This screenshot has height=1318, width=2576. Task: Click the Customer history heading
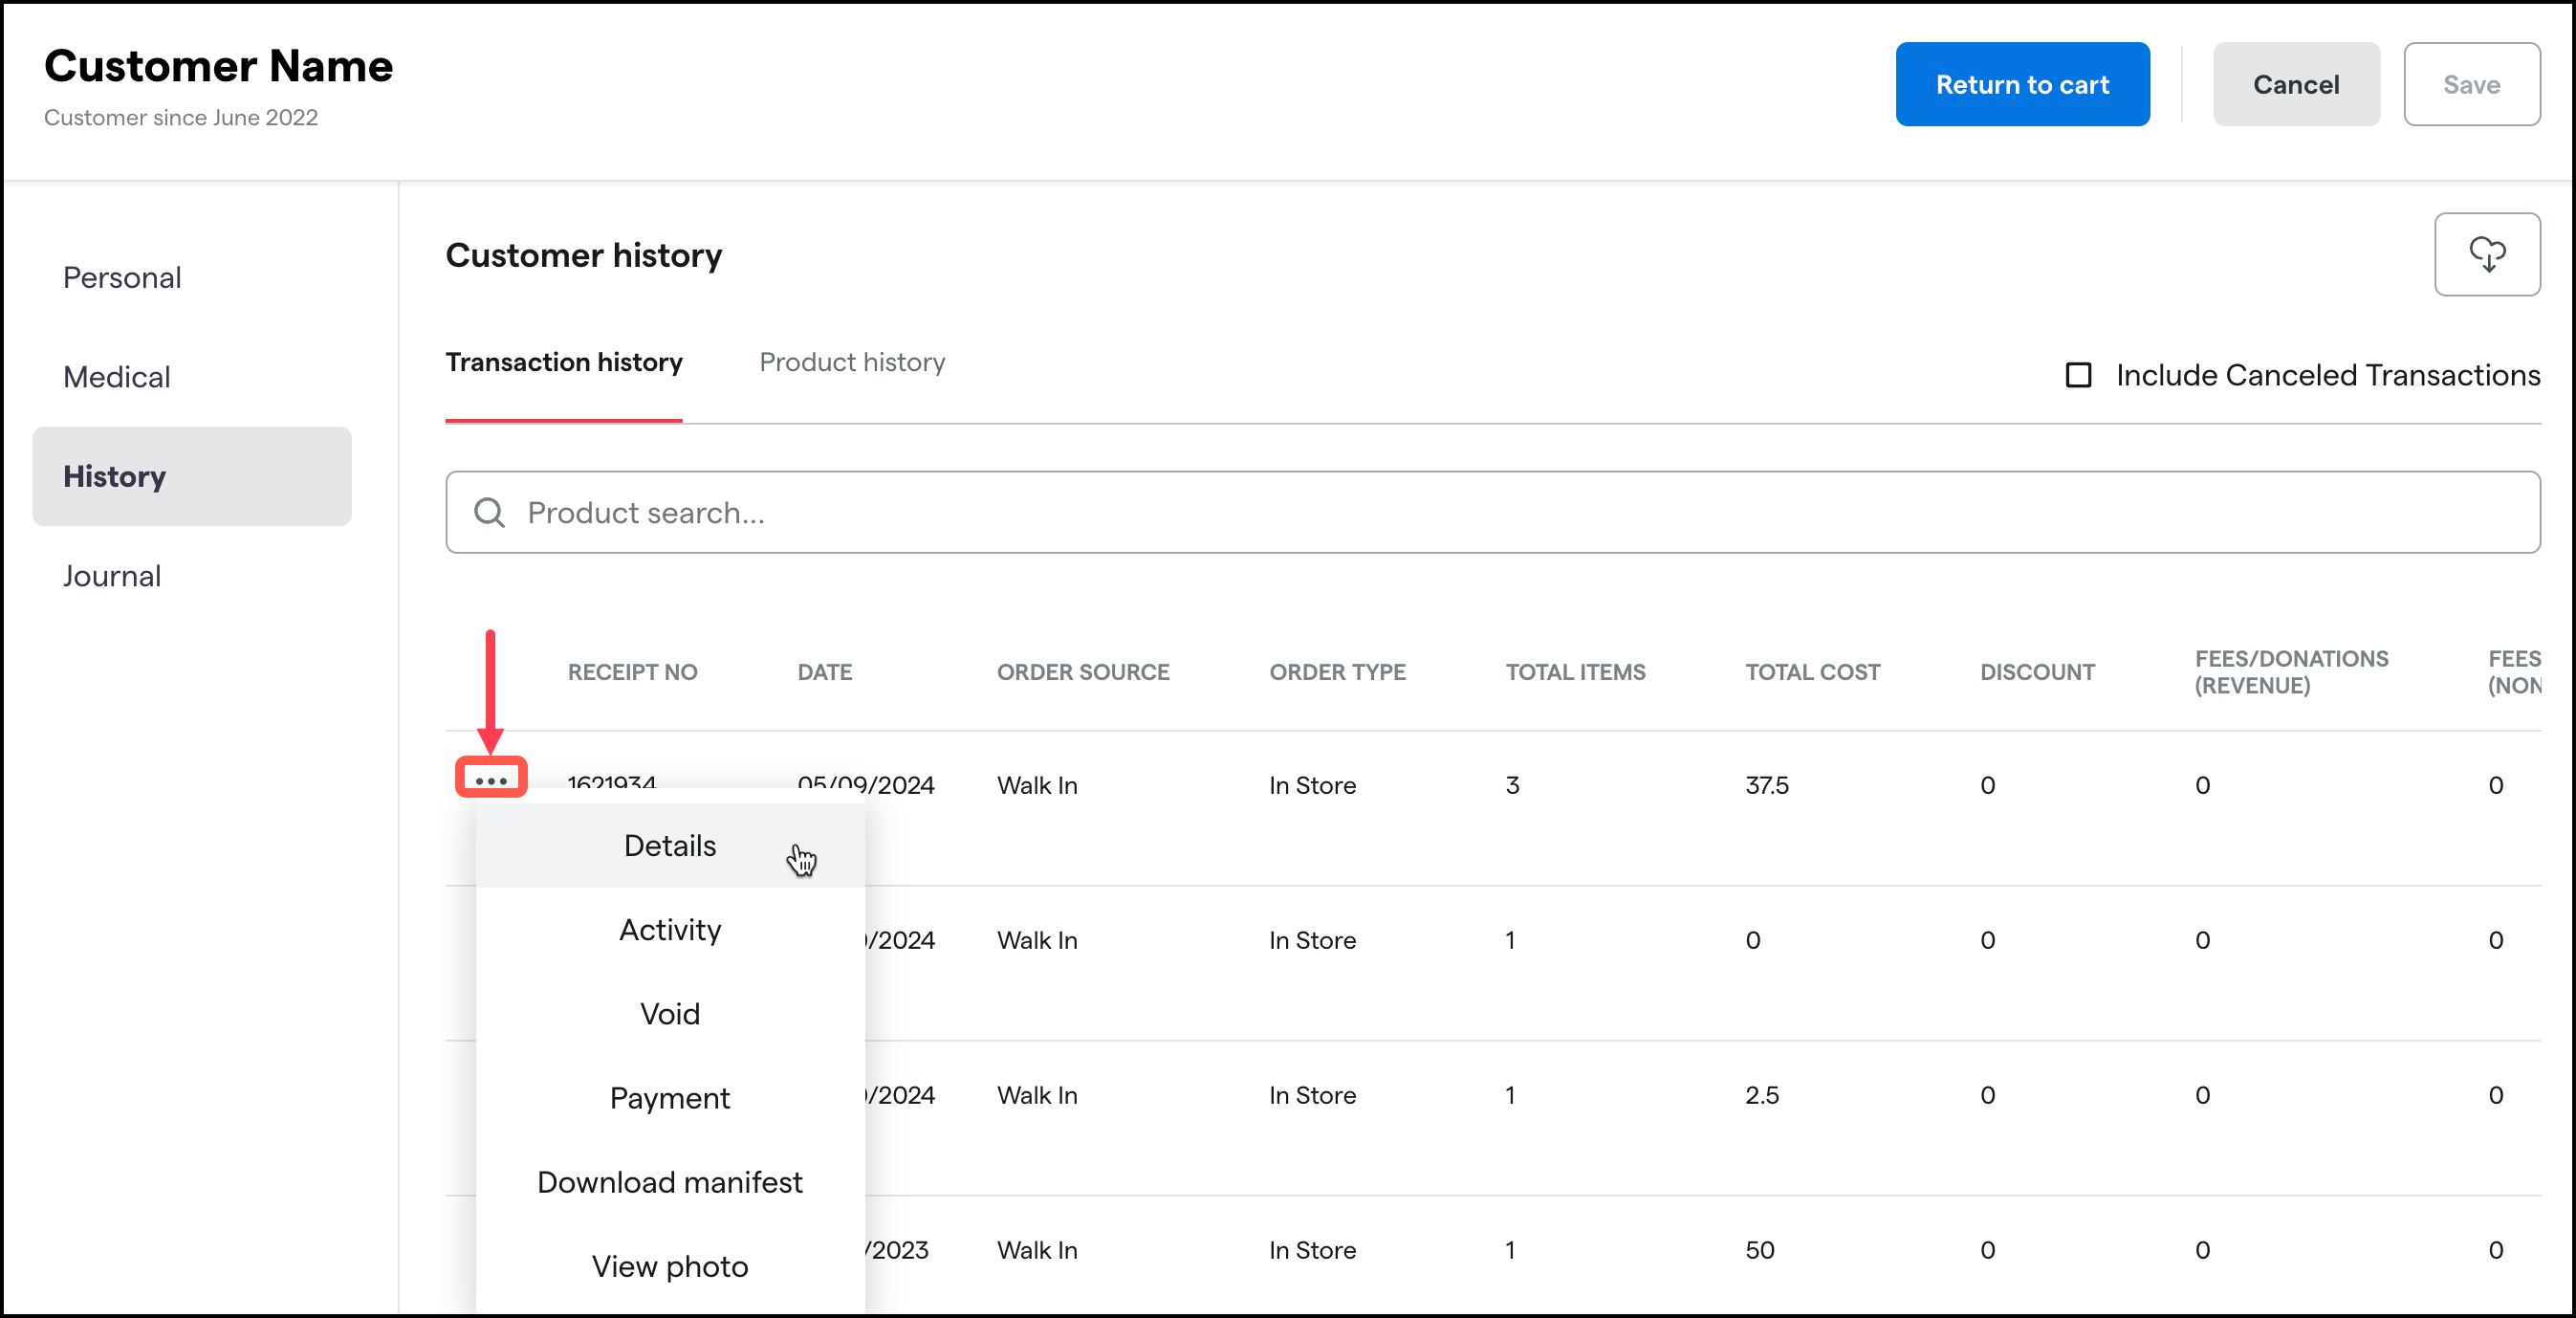tap(583, 255)
